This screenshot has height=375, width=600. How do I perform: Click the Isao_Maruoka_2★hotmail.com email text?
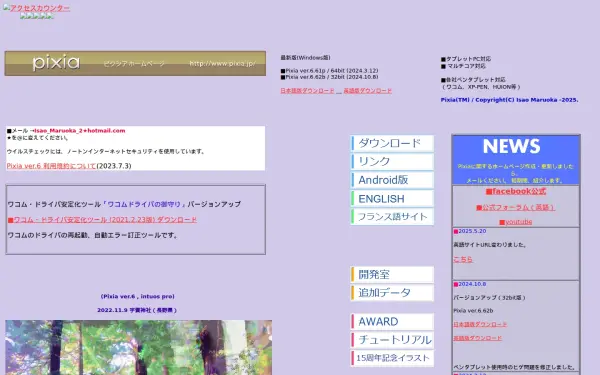pos(80,130)
